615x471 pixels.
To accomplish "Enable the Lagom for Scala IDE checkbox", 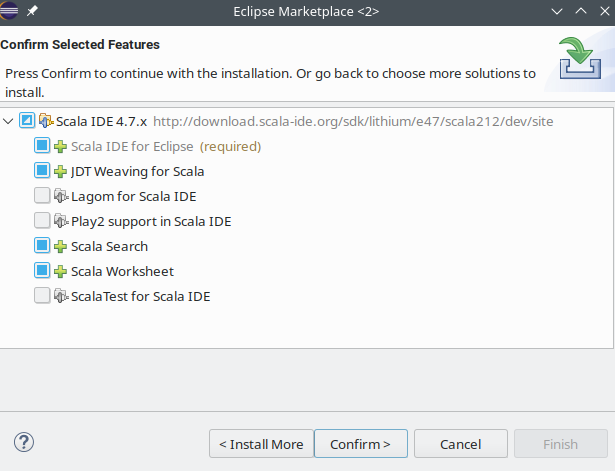I will [x=42, y=195].
